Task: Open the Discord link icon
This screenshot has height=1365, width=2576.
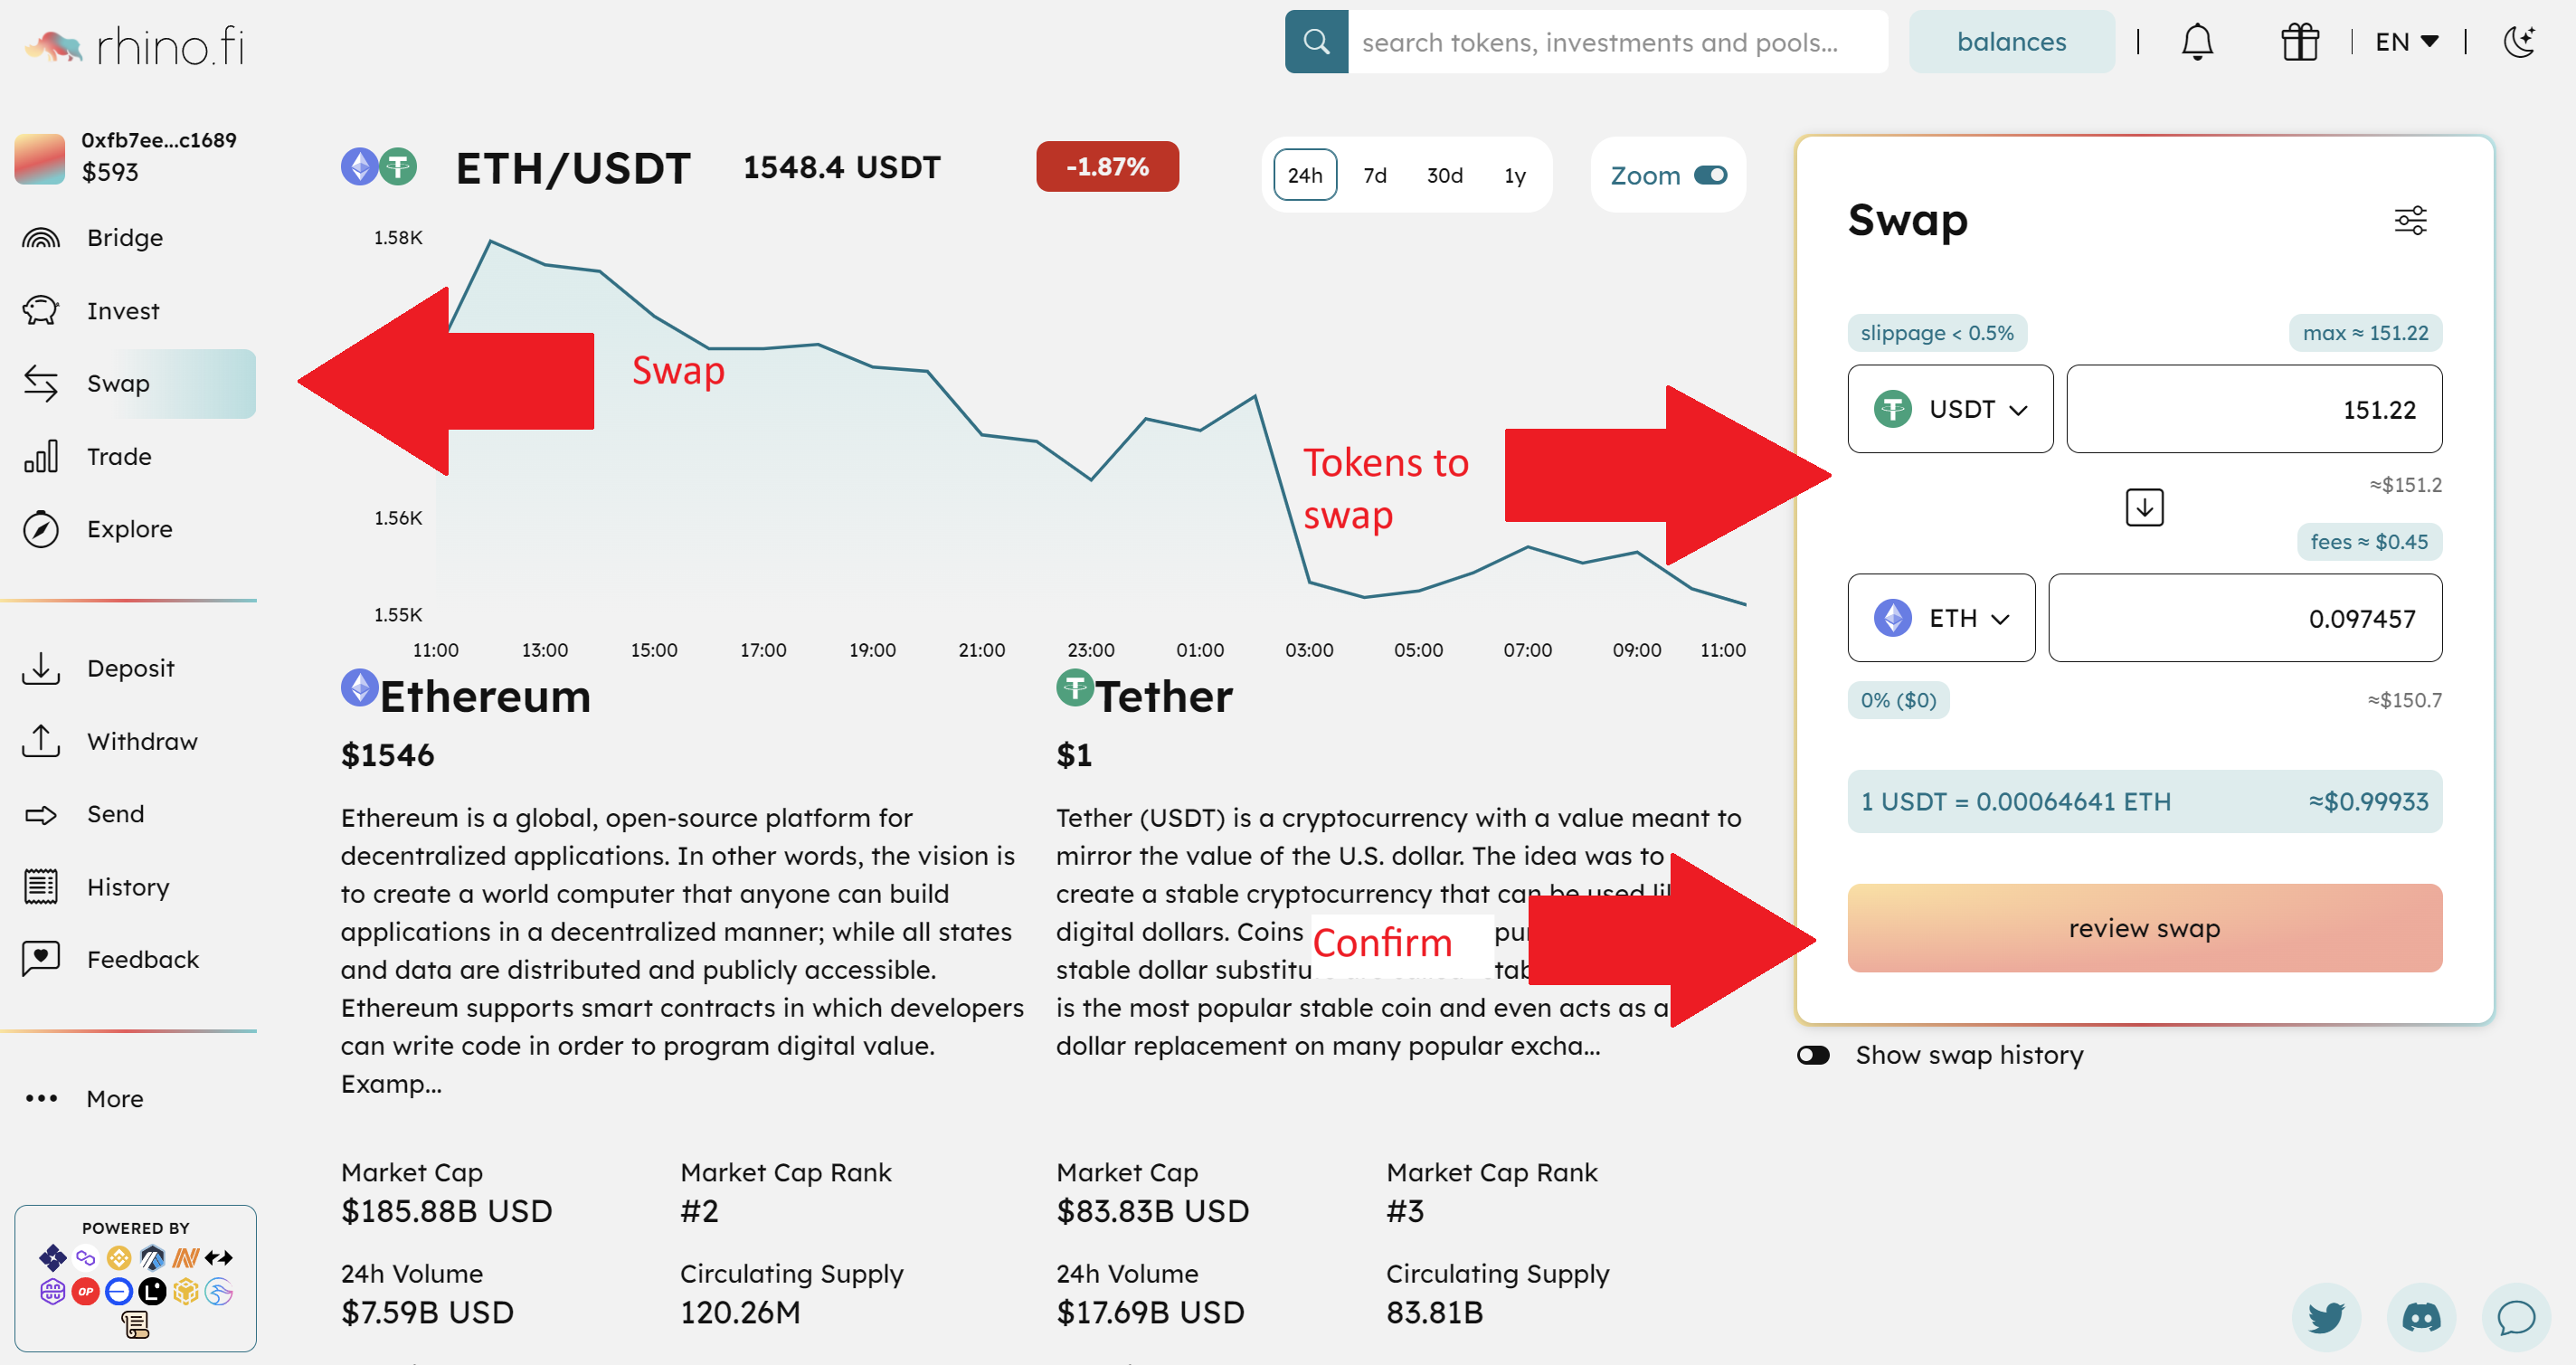Action: [x=2420, y=1316]
